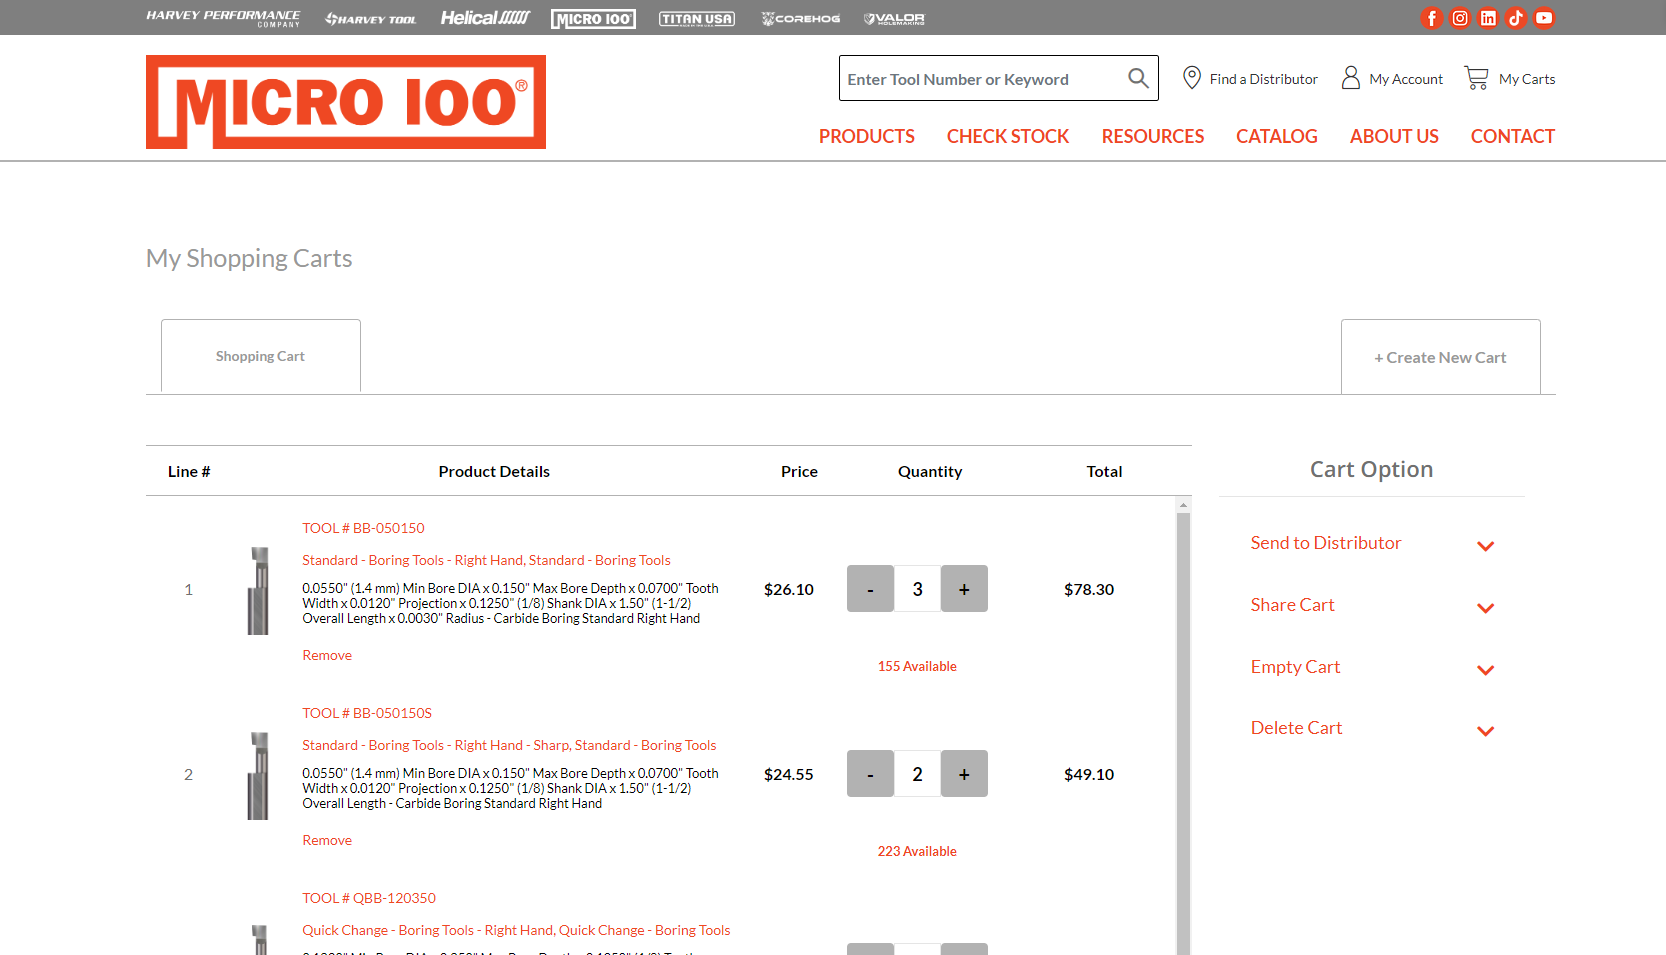
Task: Open the LinkedIn social icon
Action: click(x=1488, y=18)
